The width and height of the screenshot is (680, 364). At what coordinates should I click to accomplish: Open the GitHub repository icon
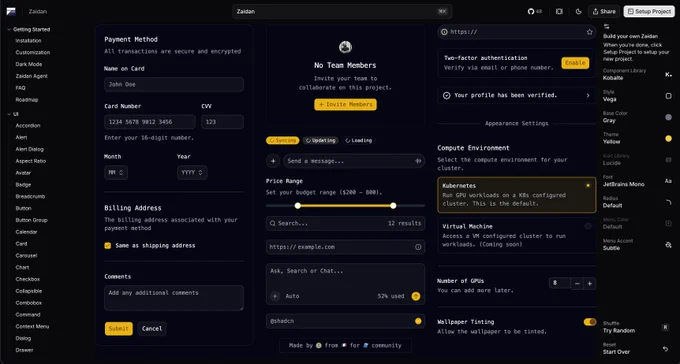531,12
